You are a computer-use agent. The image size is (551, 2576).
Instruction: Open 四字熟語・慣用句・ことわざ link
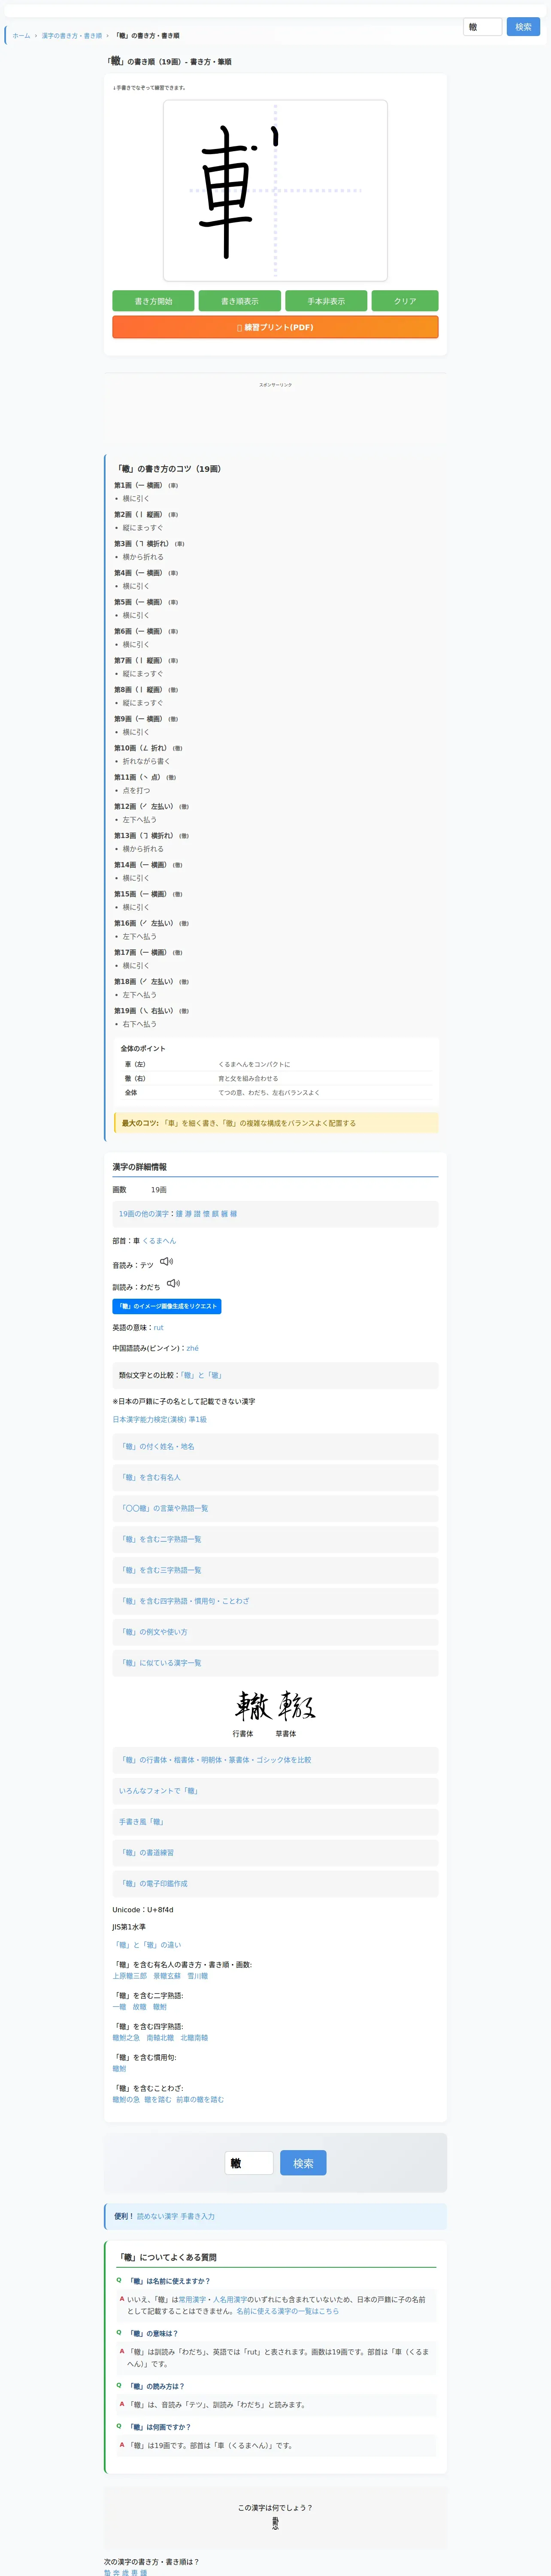click(184, 1602)
